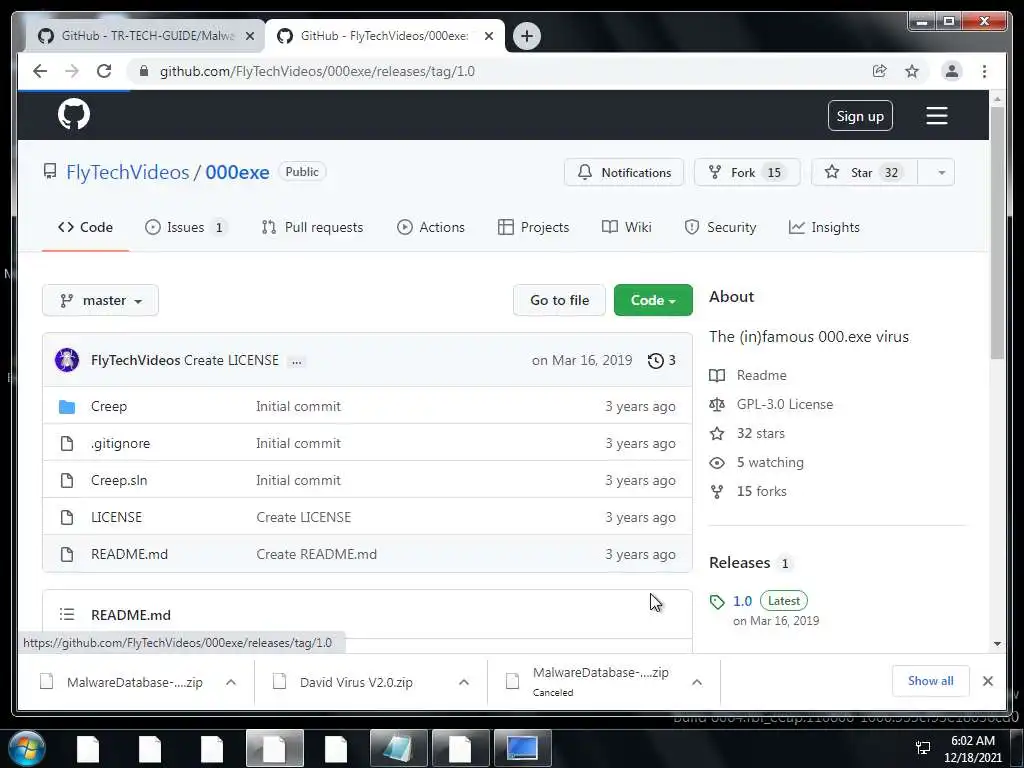Expand canceled MalwareDatabase download options
The width and height of the screenshot is (1024, 768).
click(697, 682)
